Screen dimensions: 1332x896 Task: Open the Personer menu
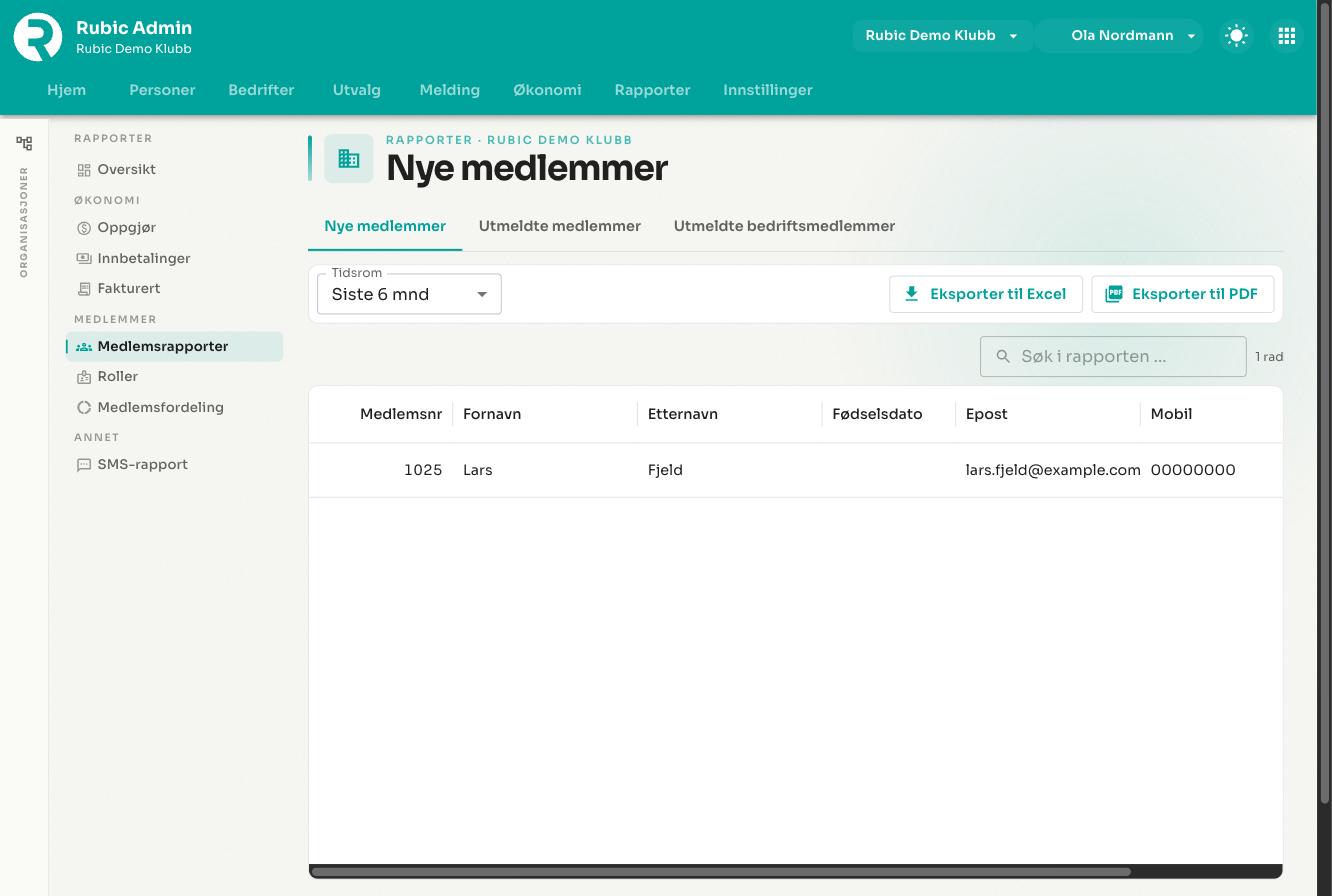(x=162, y=90)
